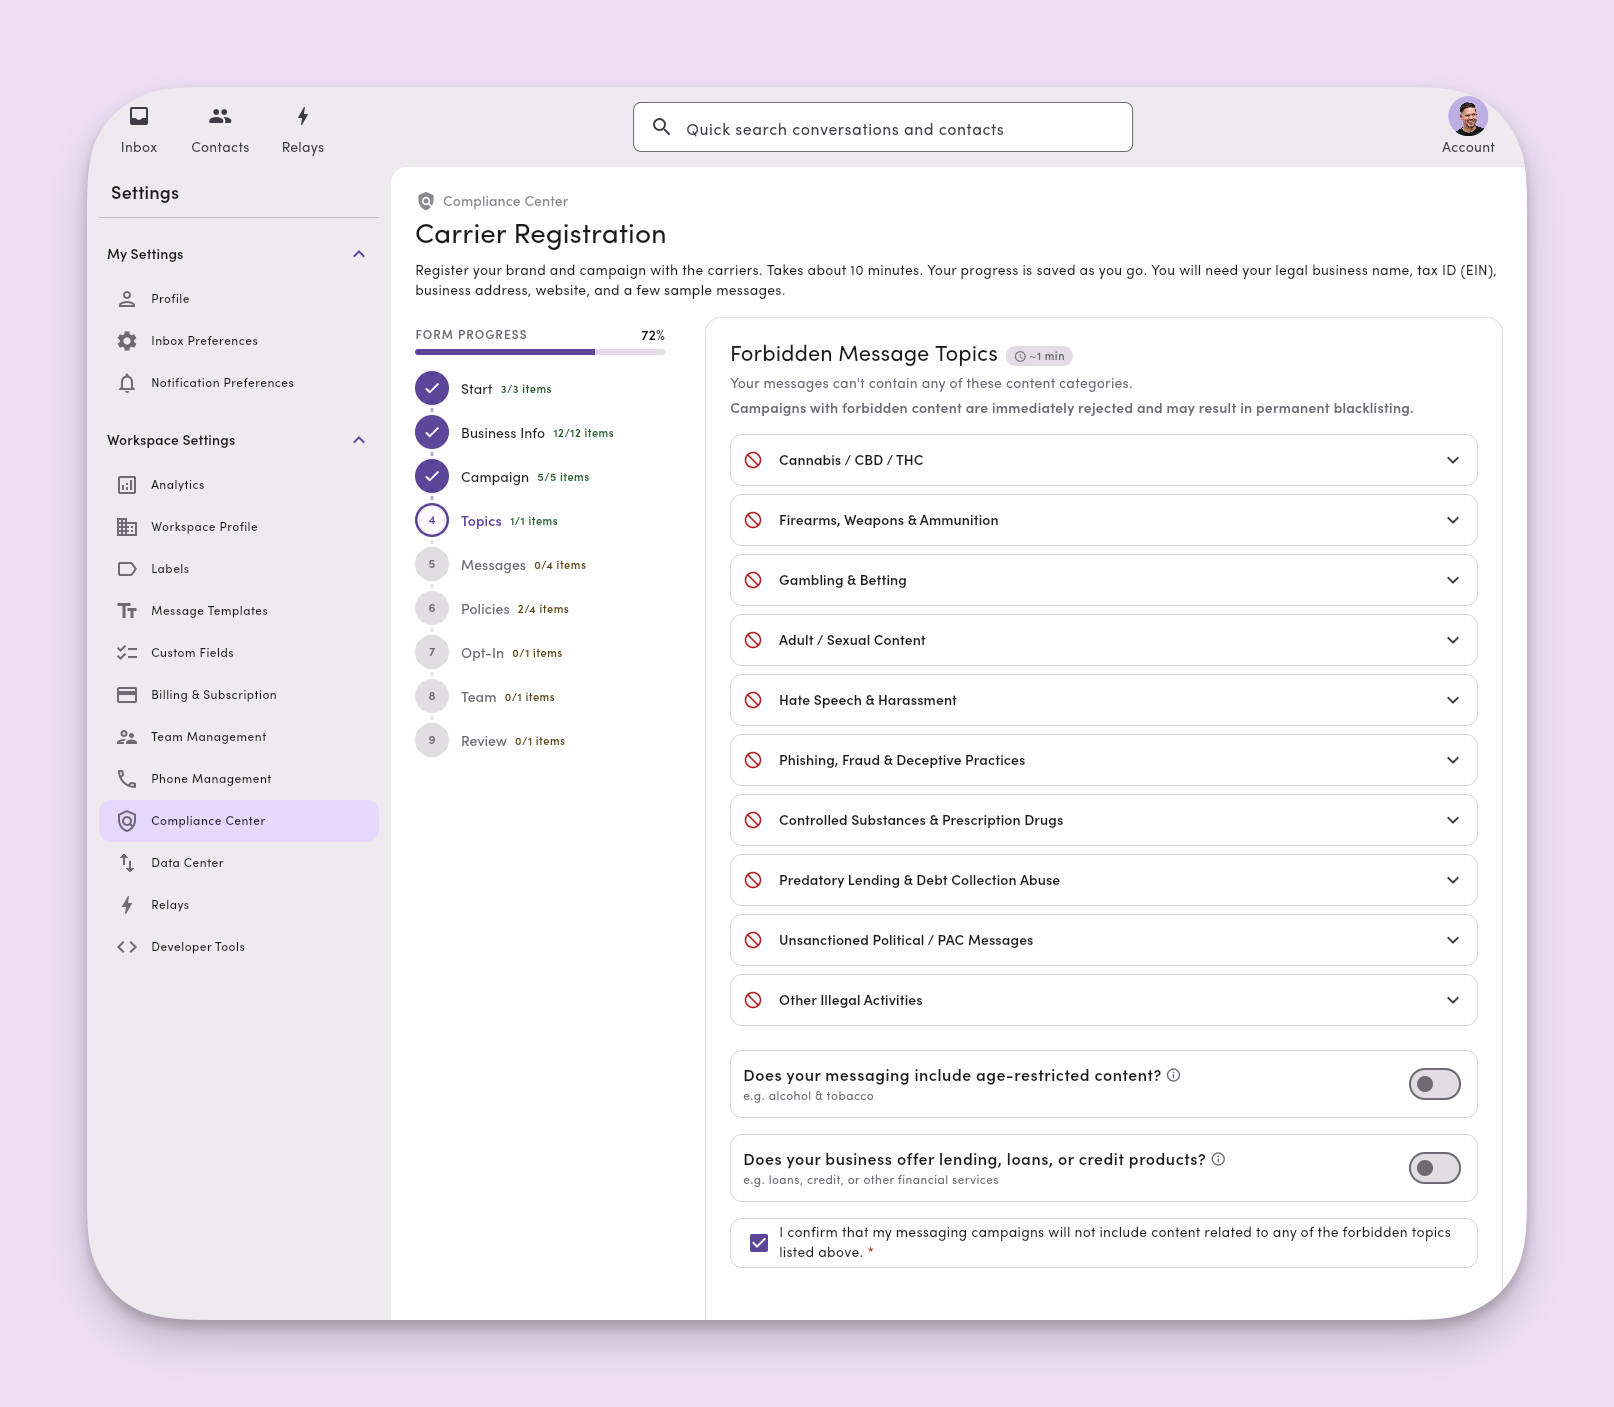Open Team Management settings
The height and width of the screenshot is (1407, 1614).
pyautogui.click(x=239, y=737)
